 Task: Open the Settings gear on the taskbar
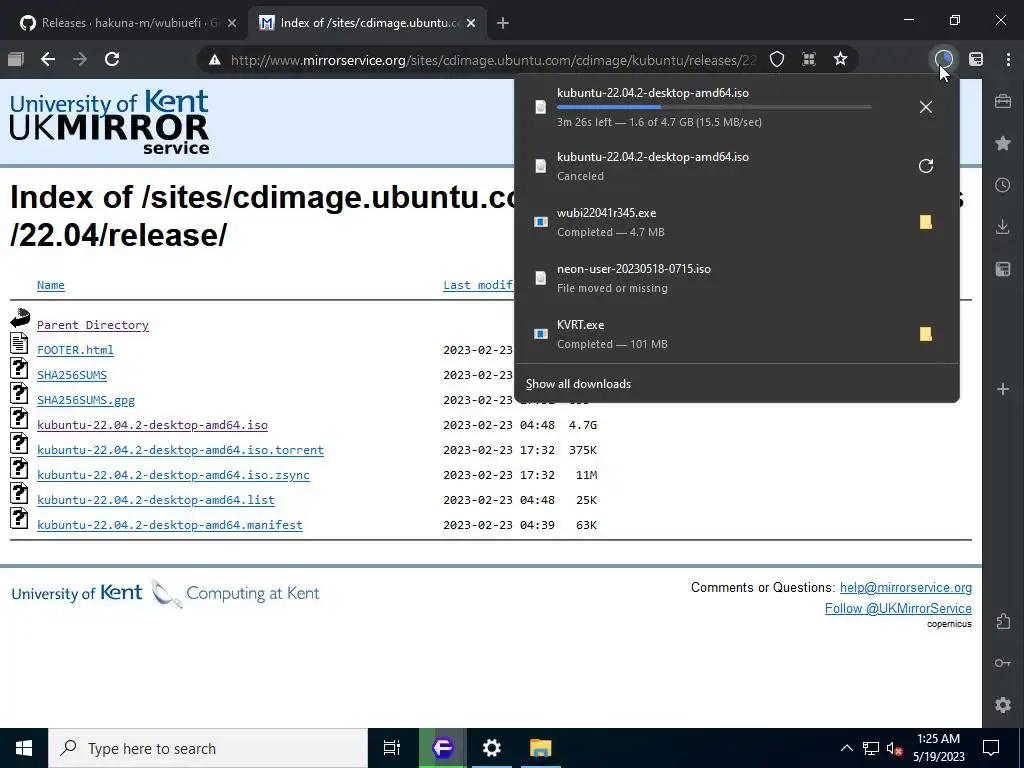[491, 748]
